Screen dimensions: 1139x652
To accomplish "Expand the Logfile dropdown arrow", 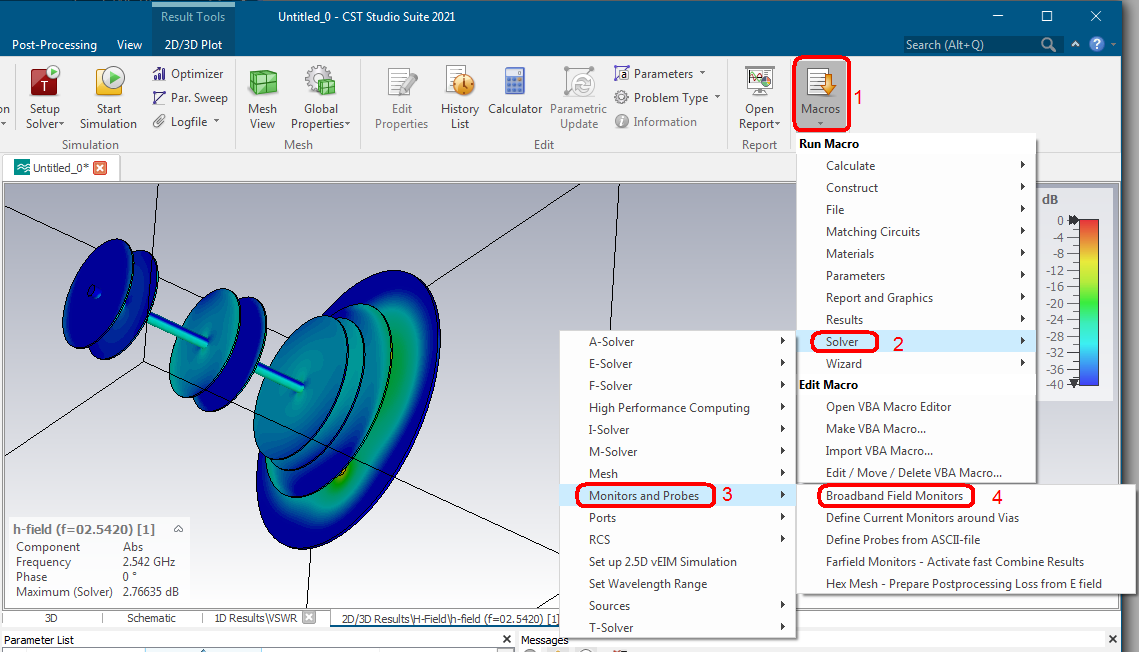I will (216, 121).
